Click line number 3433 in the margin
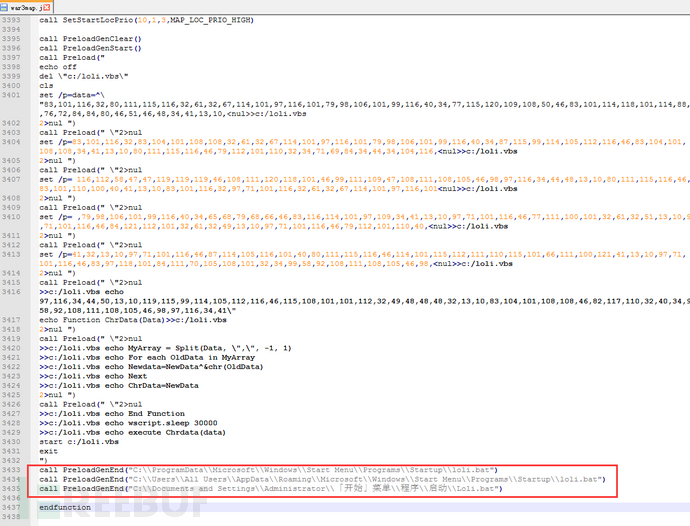This screenshot has height=526, width=690. pyautogui.click(x=11, y=470)
